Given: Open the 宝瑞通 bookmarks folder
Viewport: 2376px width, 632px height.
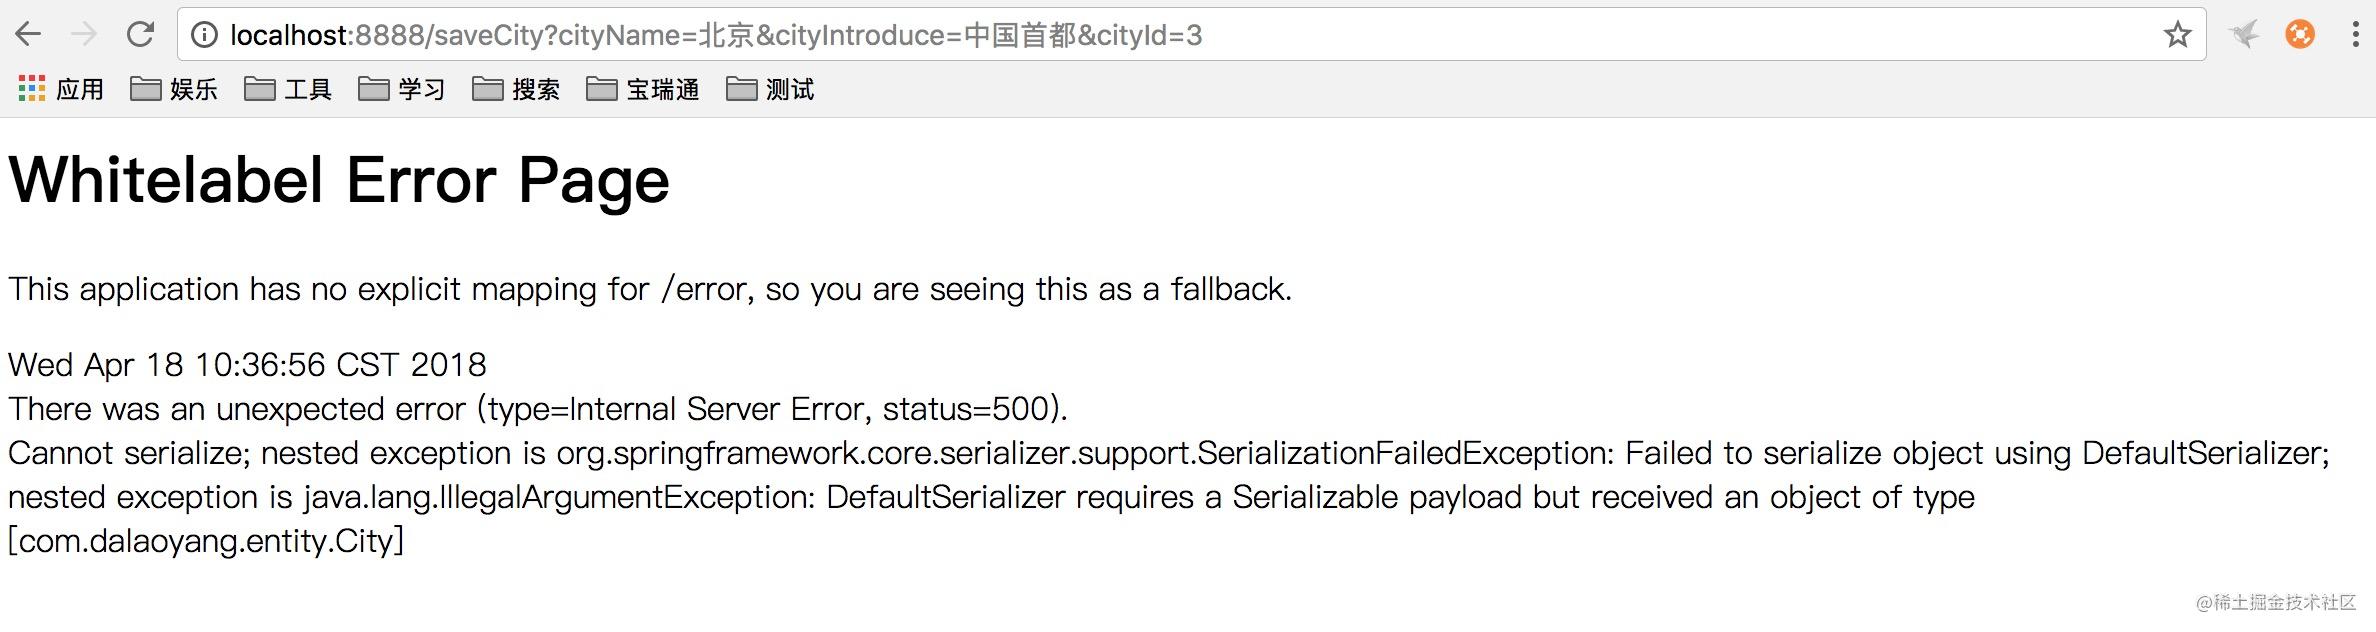Looking at the screenshot, I should pyautogui.click(x=643, y=89).
